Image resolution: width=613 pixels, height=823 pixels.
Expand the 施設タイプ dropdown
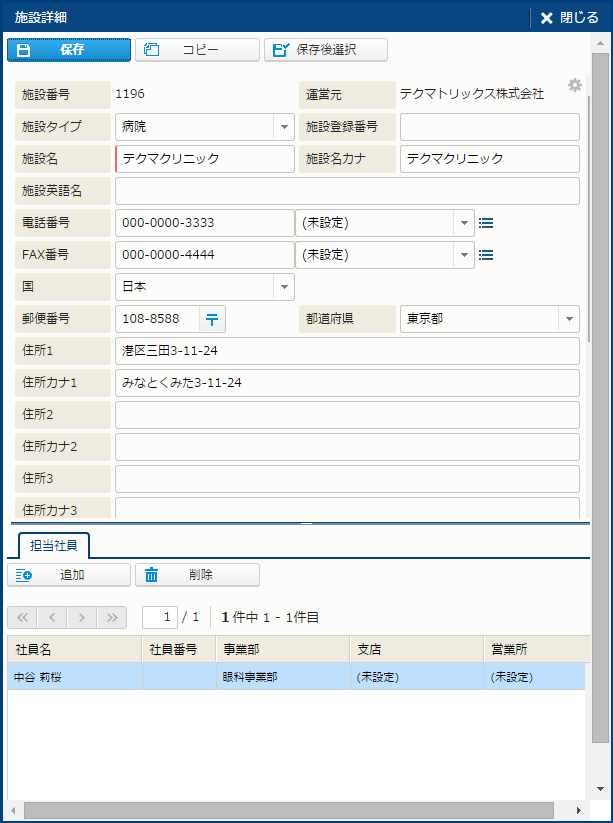coord(284,127)
